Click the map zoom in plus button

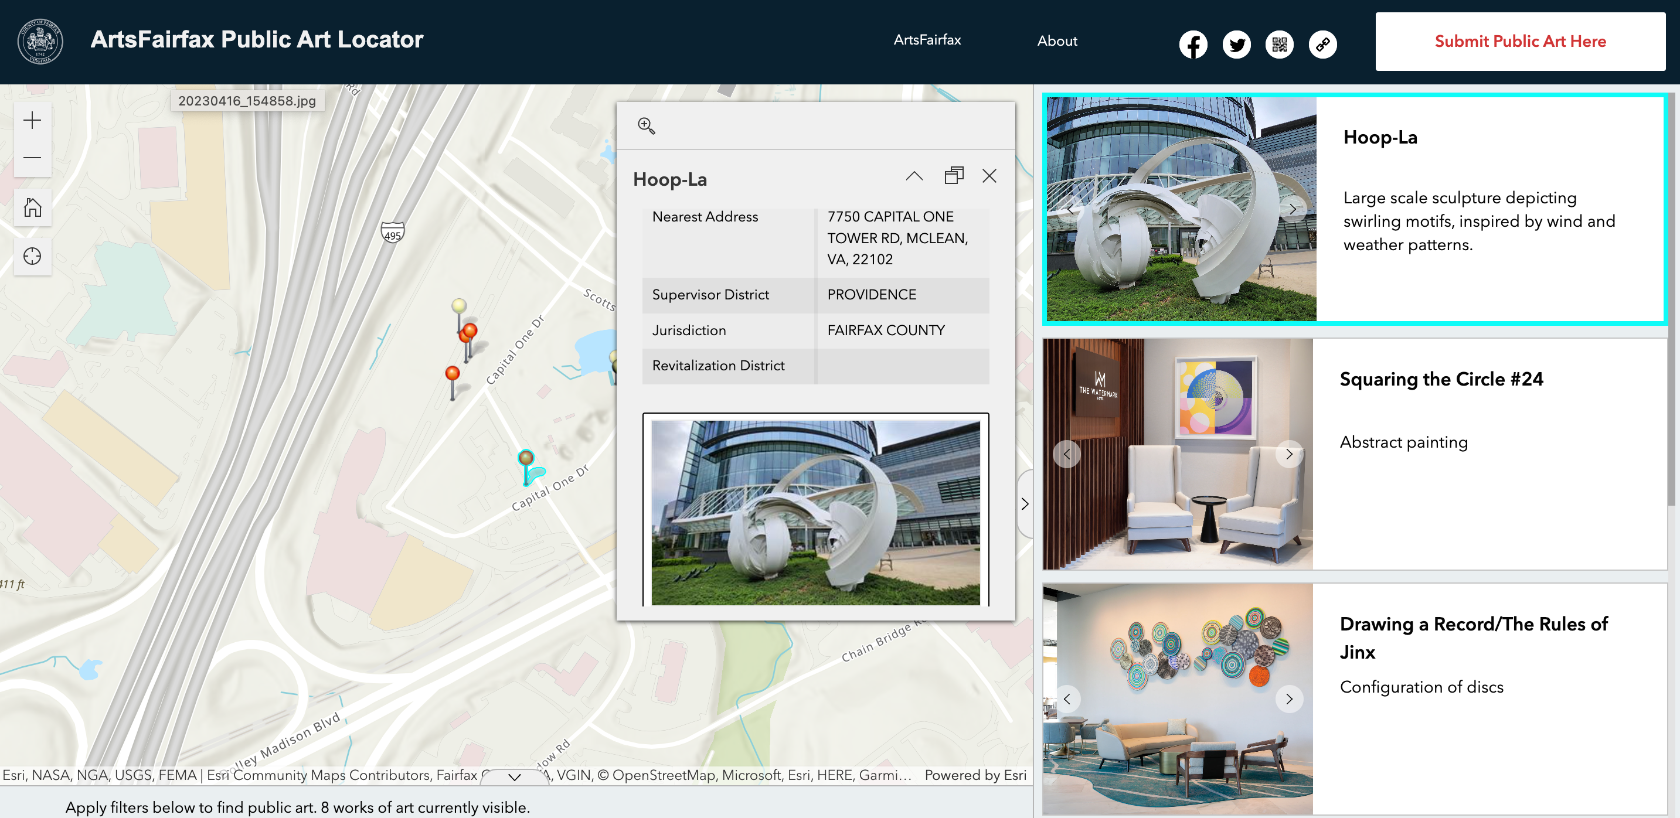pyautogui.click(x=32, y=121)
